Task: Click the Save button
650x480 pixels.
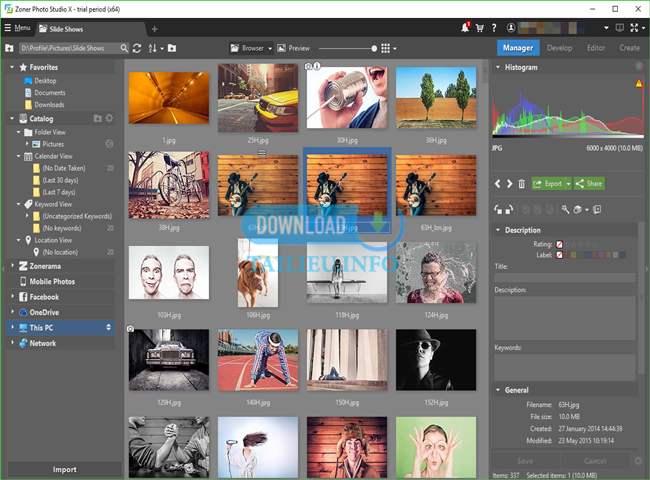Action: click(525, 461)
